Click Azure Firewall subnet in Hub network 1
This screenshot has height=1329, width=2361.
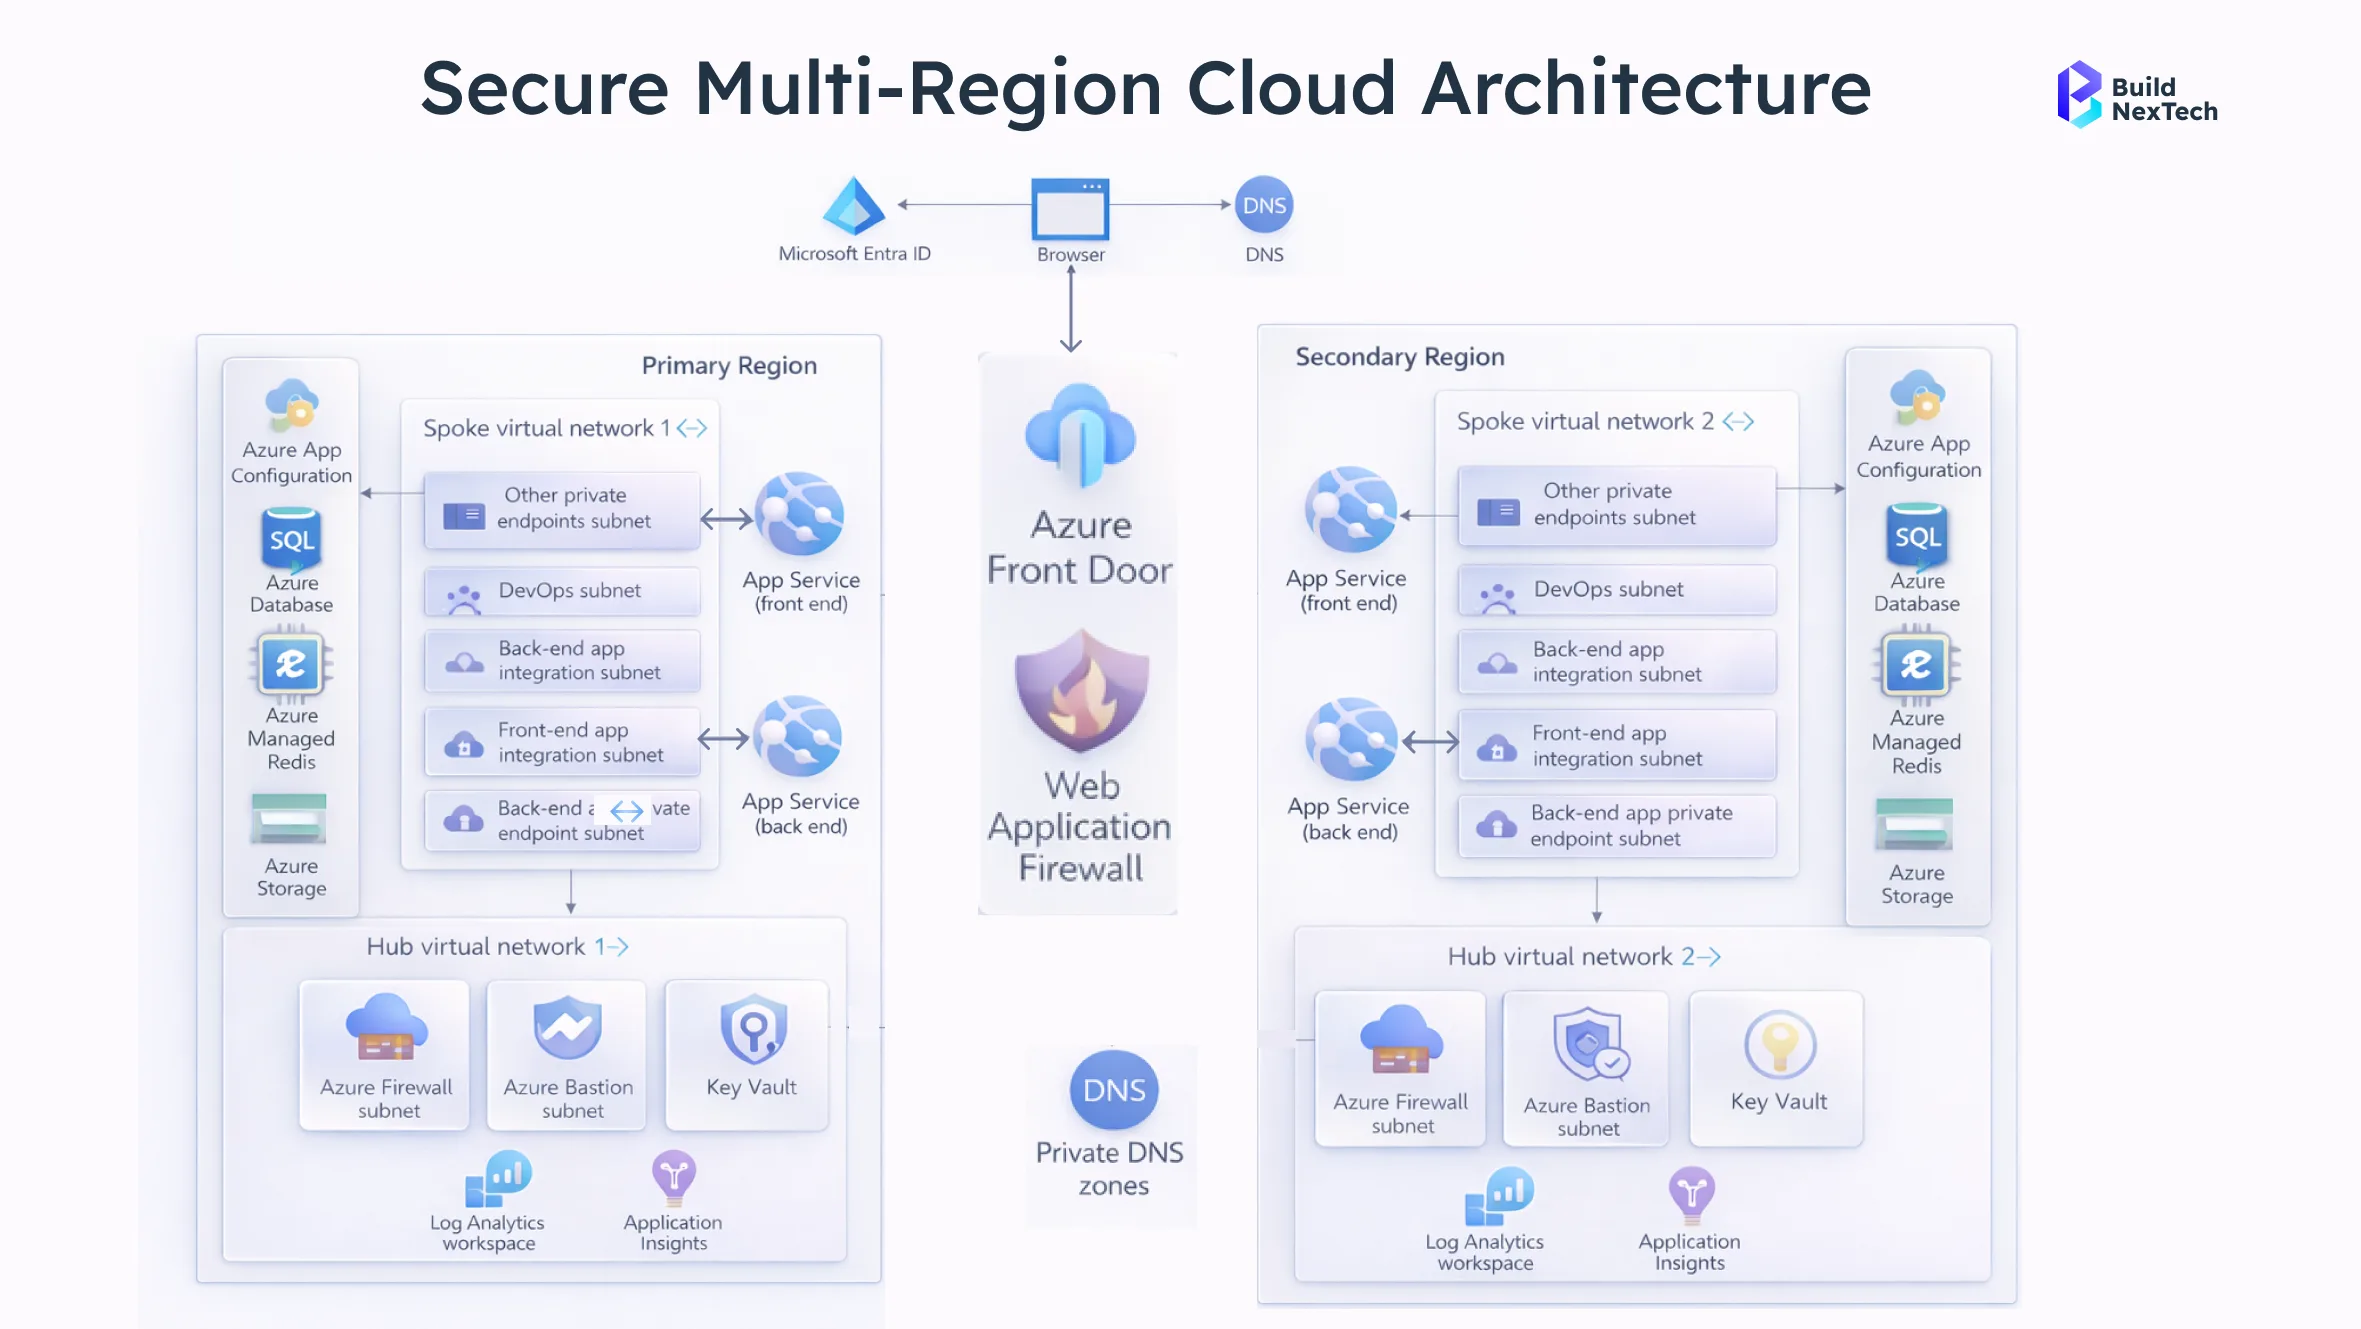coord(386,1054)
